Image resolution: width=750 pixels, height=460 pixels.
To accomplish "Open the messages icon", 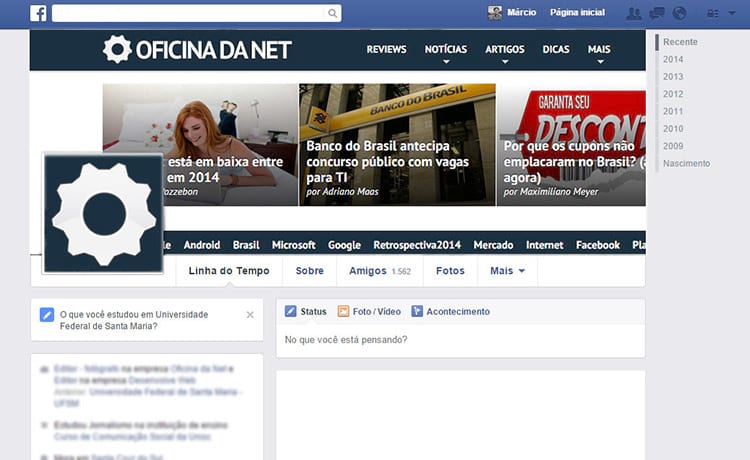I will 657,13.
